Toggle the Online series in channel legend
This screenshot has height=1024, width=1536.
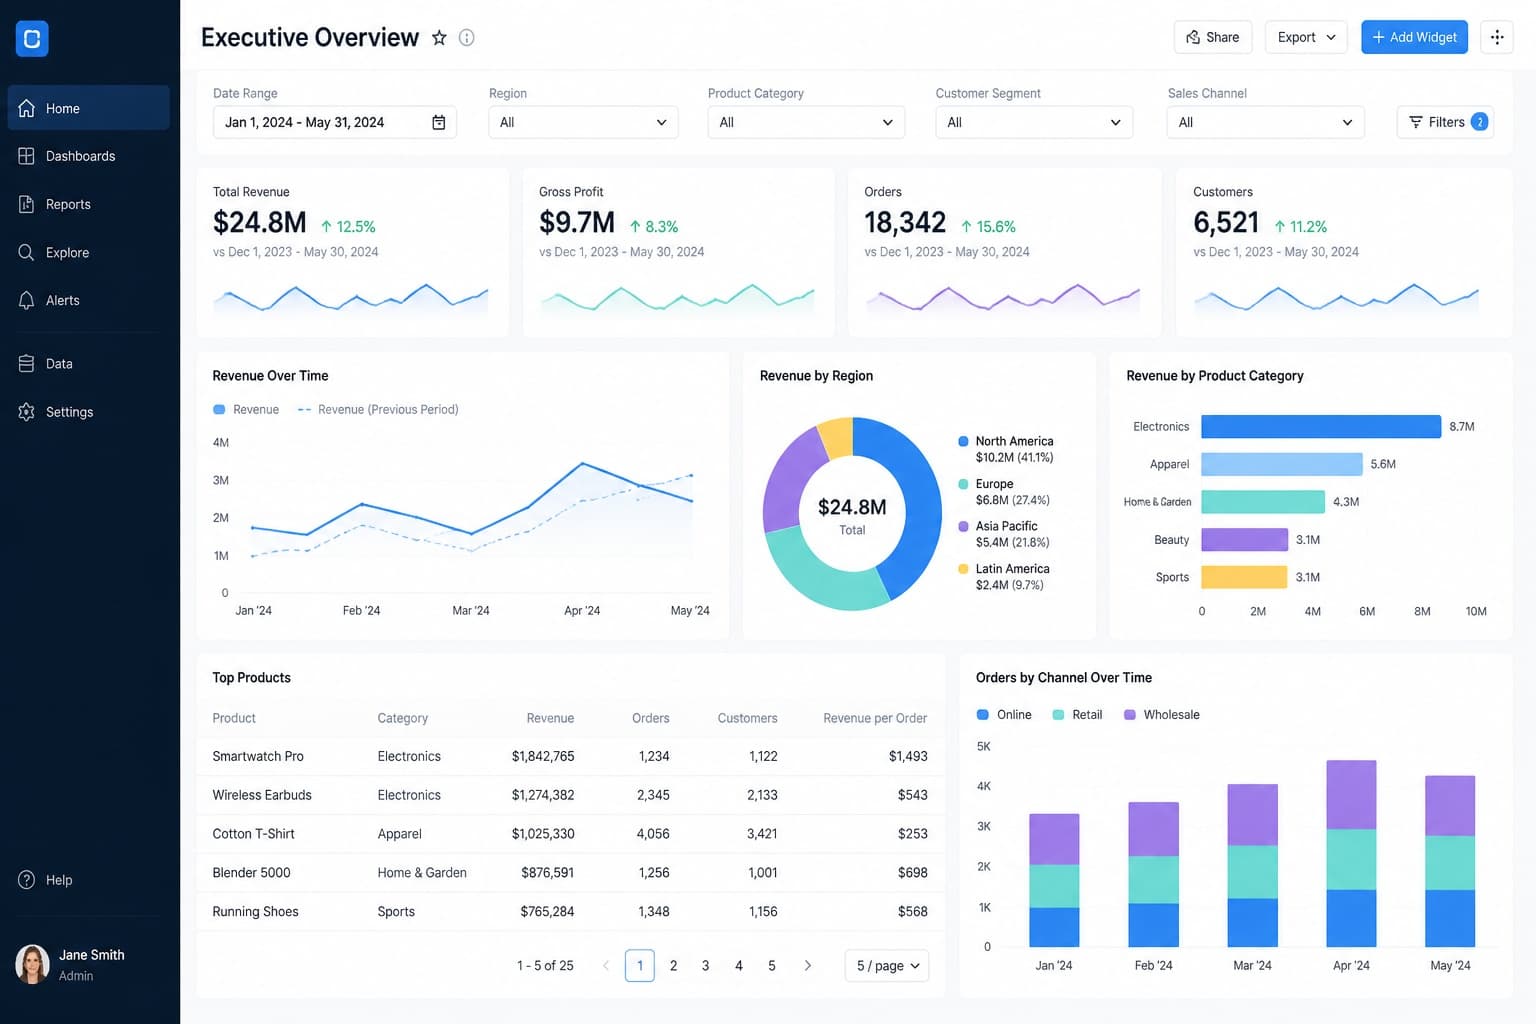pos(1004,714)
